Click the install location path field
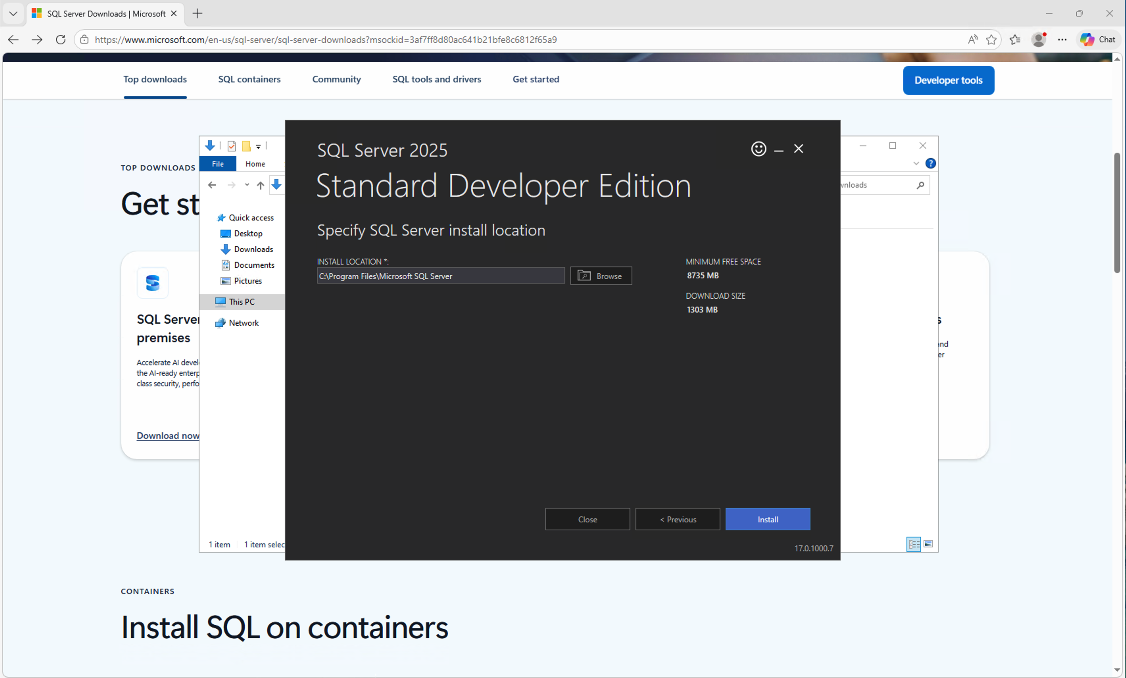Image resolution: width=1126 pixels, height=678 pixels. [x=441, y=276]
